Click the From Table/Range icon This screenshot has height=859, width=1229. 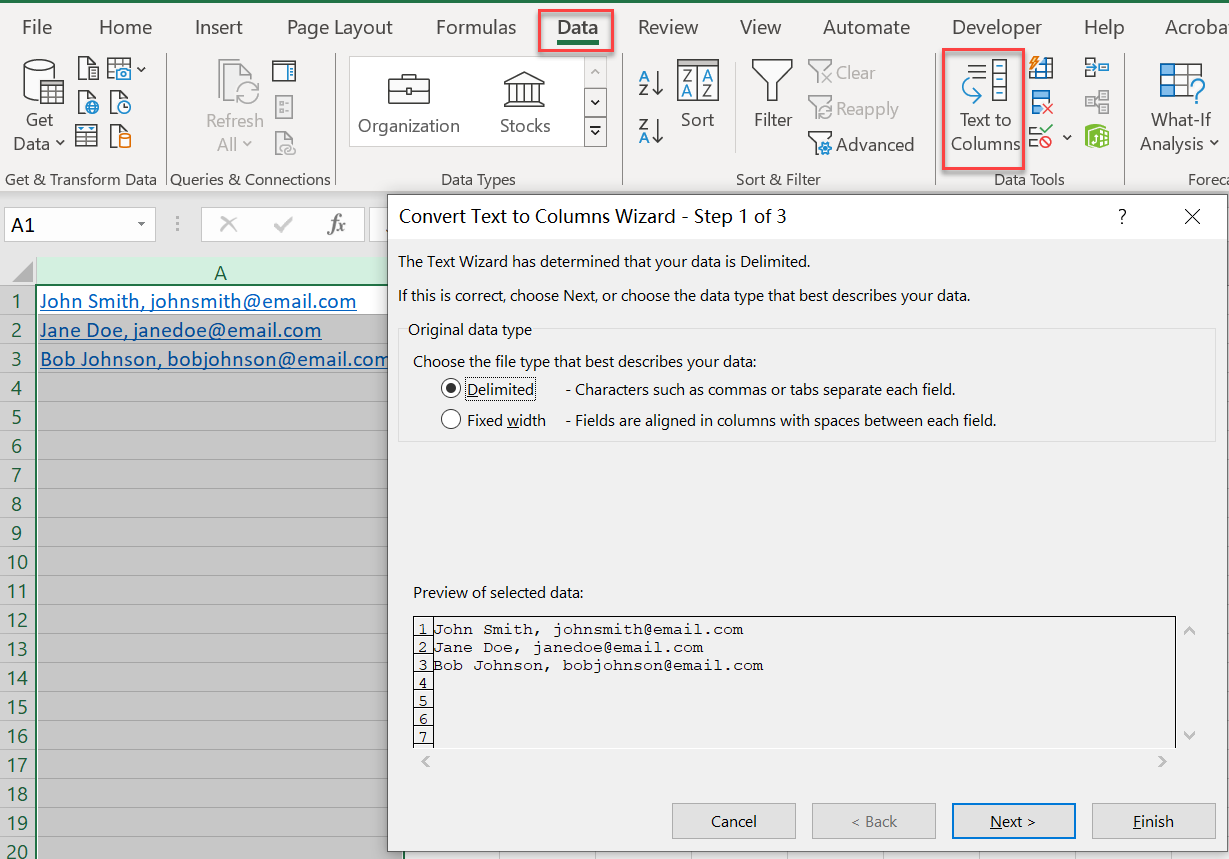[88, 136]
